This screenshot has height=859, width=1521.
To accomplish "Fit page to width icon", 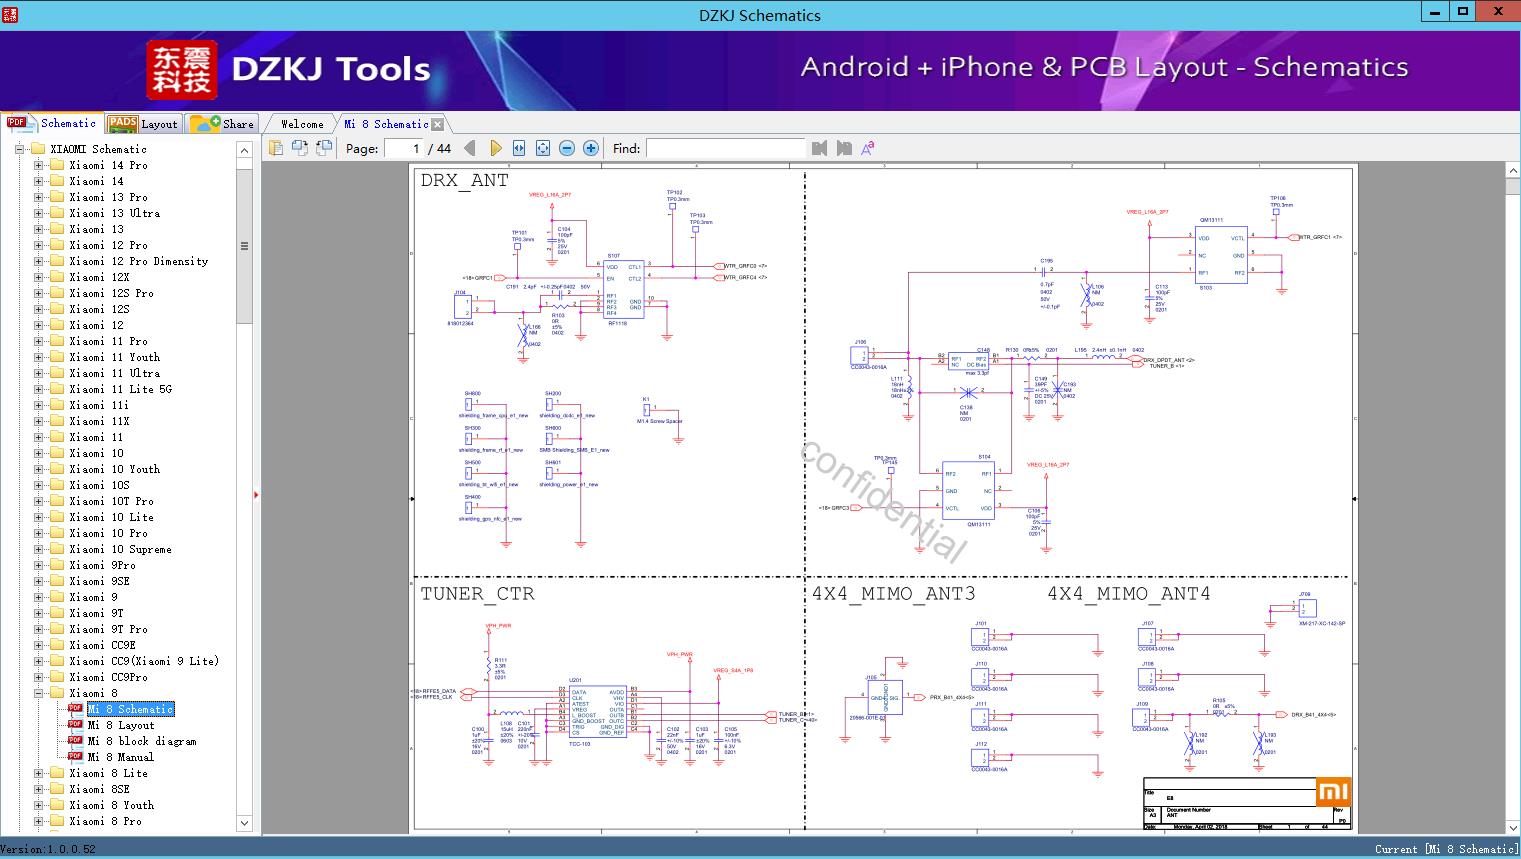I will pos(519,148).
